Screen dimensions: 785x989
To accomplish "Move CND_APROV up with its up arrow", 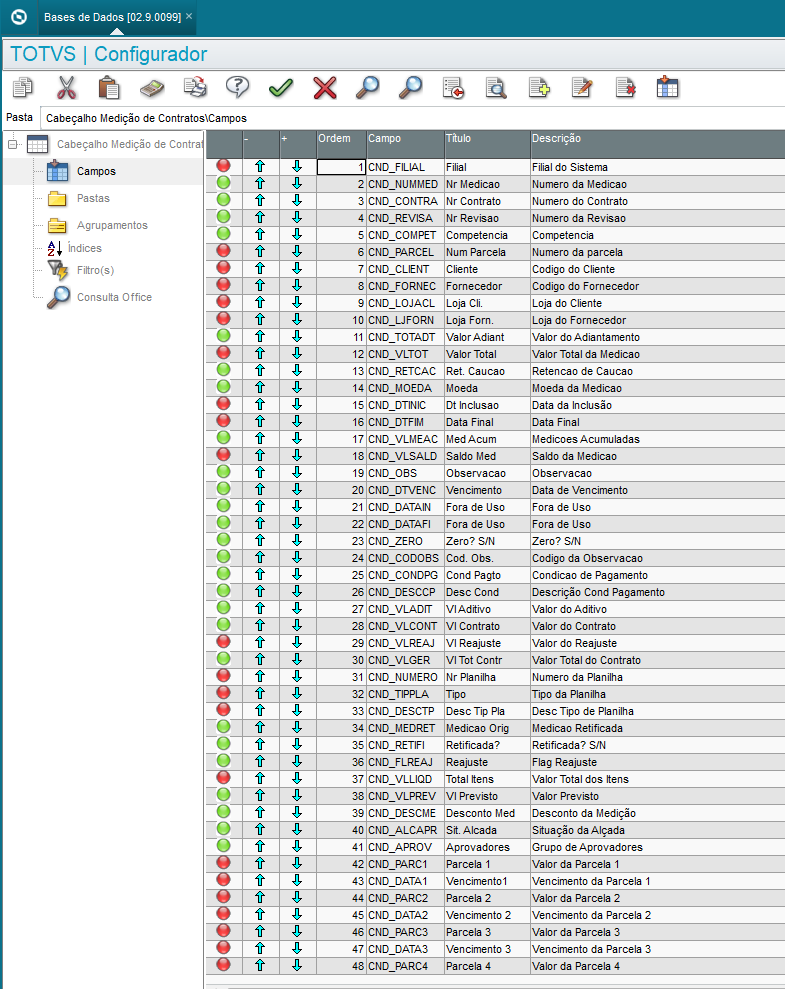I will point(260,847).
